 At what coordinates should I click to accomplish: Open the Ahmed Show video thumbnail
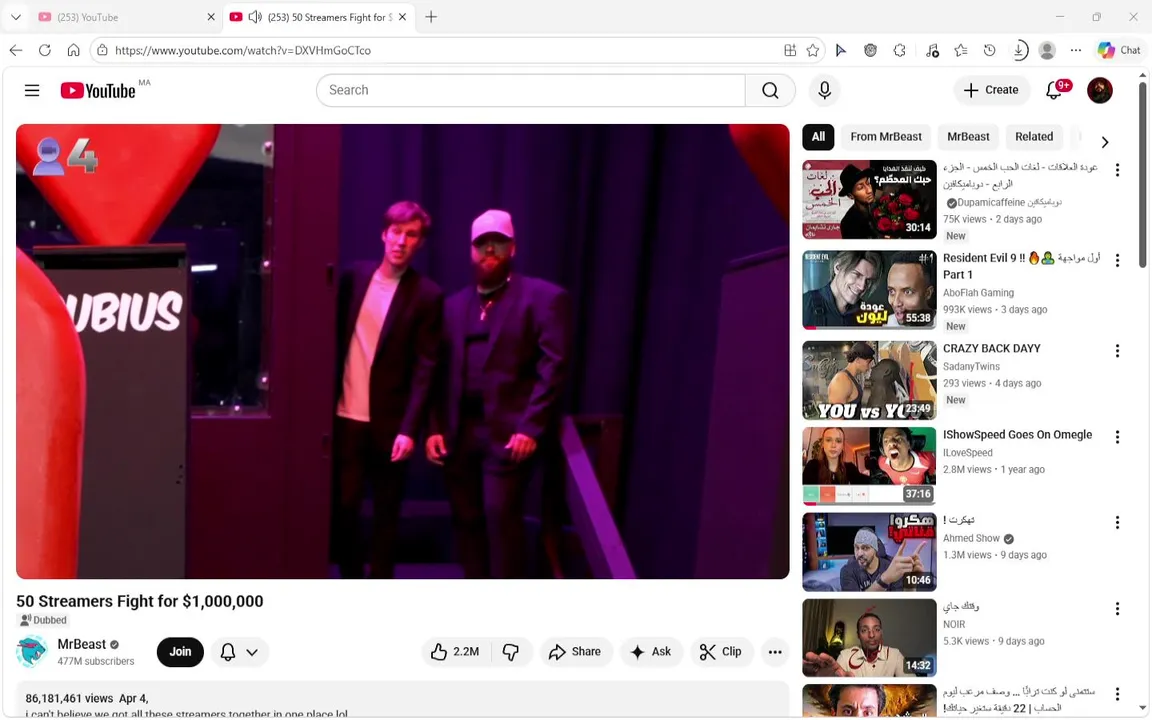click(x=869, y=552)
